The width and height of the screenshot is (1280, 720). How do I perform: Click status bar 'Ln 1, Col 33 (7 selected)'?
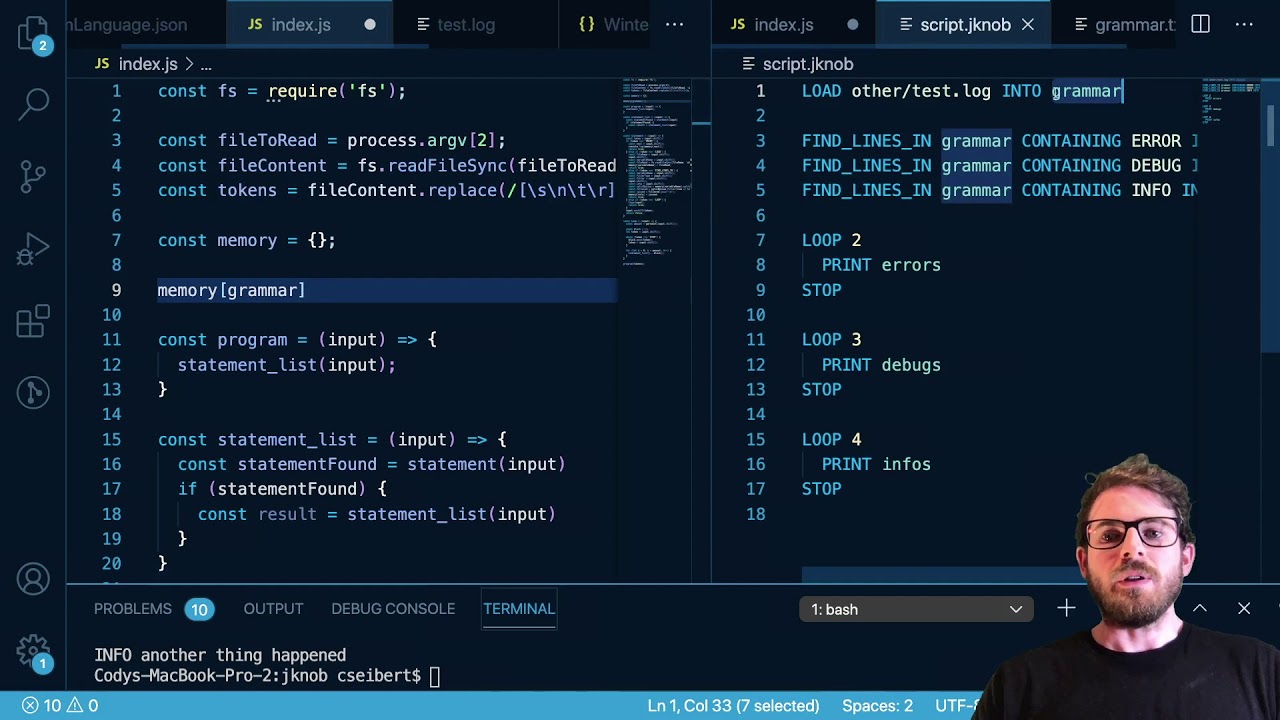tap(733, 706)
